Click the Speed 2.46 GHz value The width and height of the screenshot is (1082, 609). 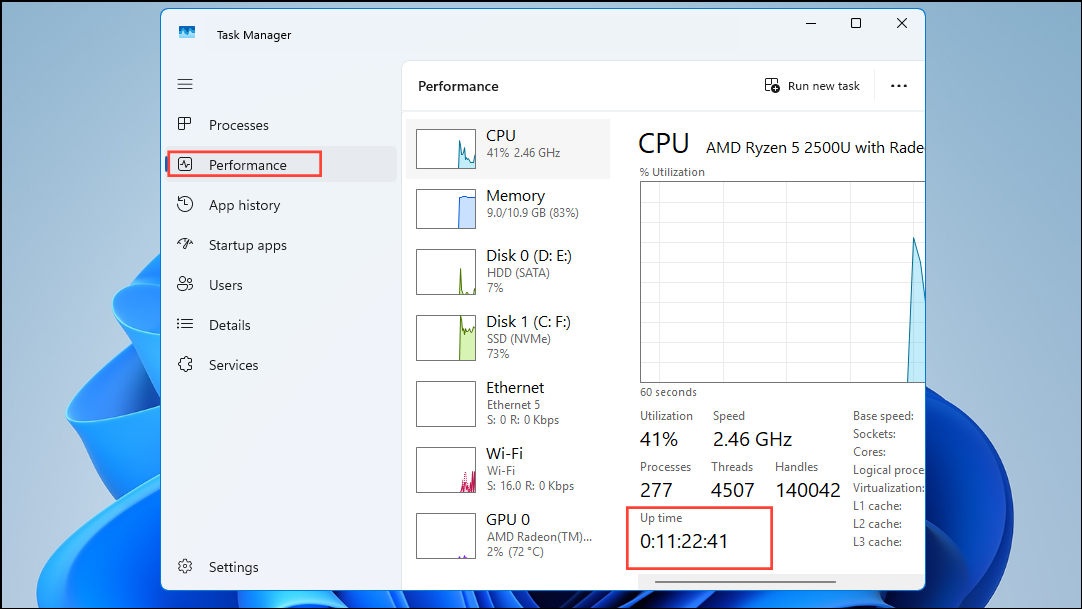click(752, 439)
